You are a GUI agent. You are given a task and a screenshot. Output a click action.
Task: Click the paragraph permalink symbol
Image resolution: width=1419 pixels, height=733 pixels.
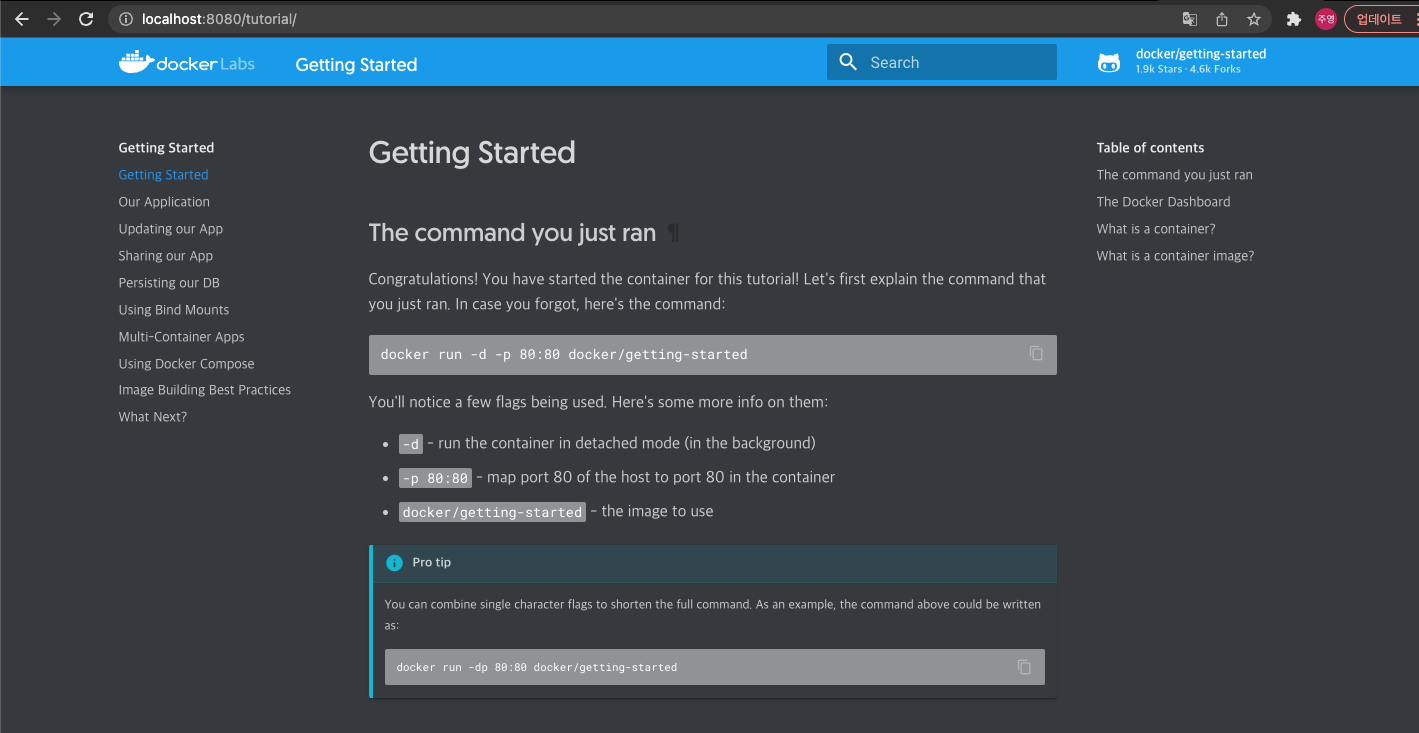click(x=674, y=233)
